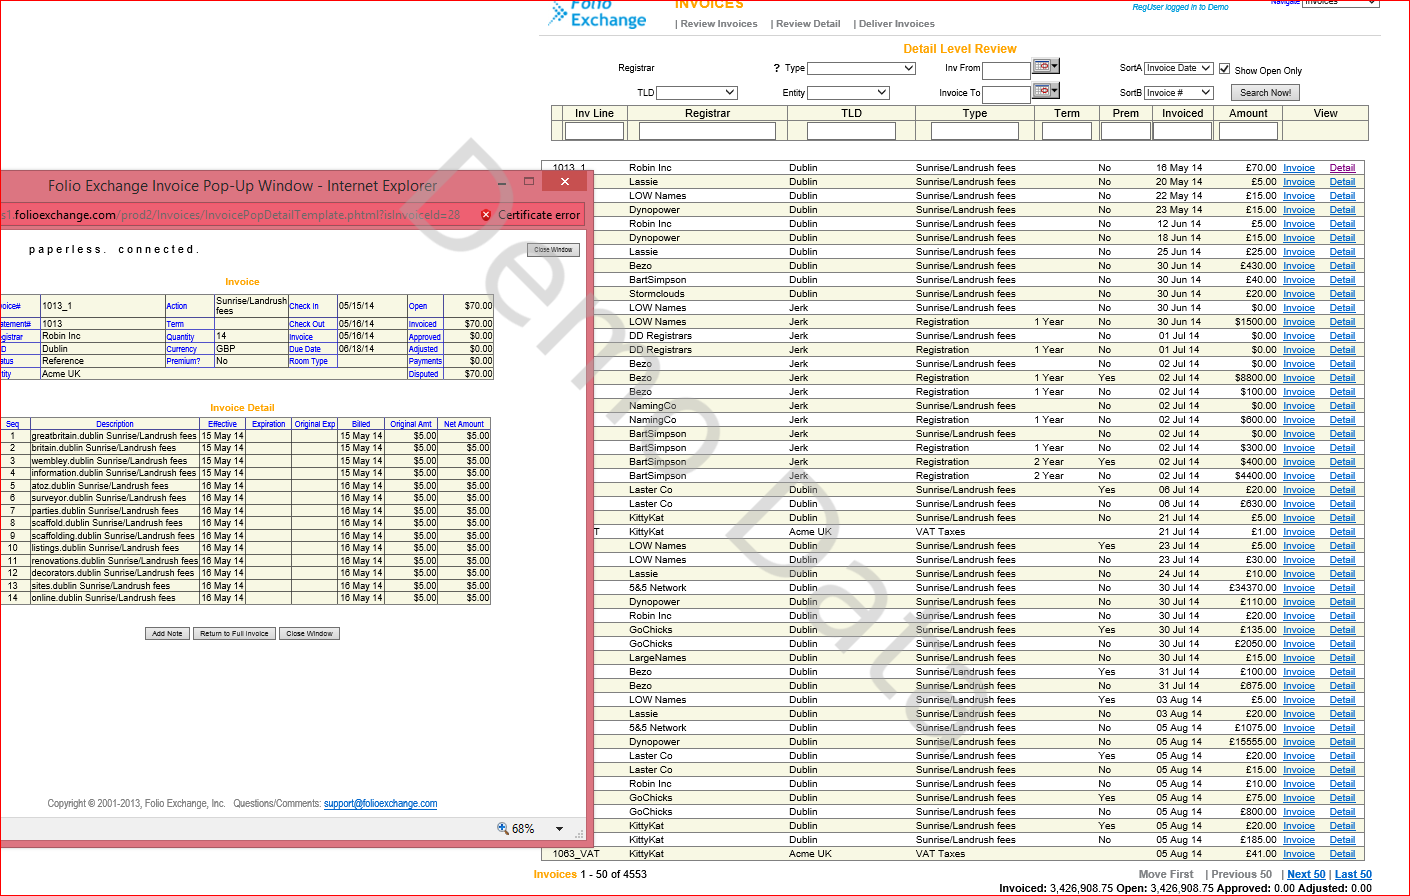Click the 'LargeNames' registrar cell
The image size is (1410, 896).
[x=658, y=658]
